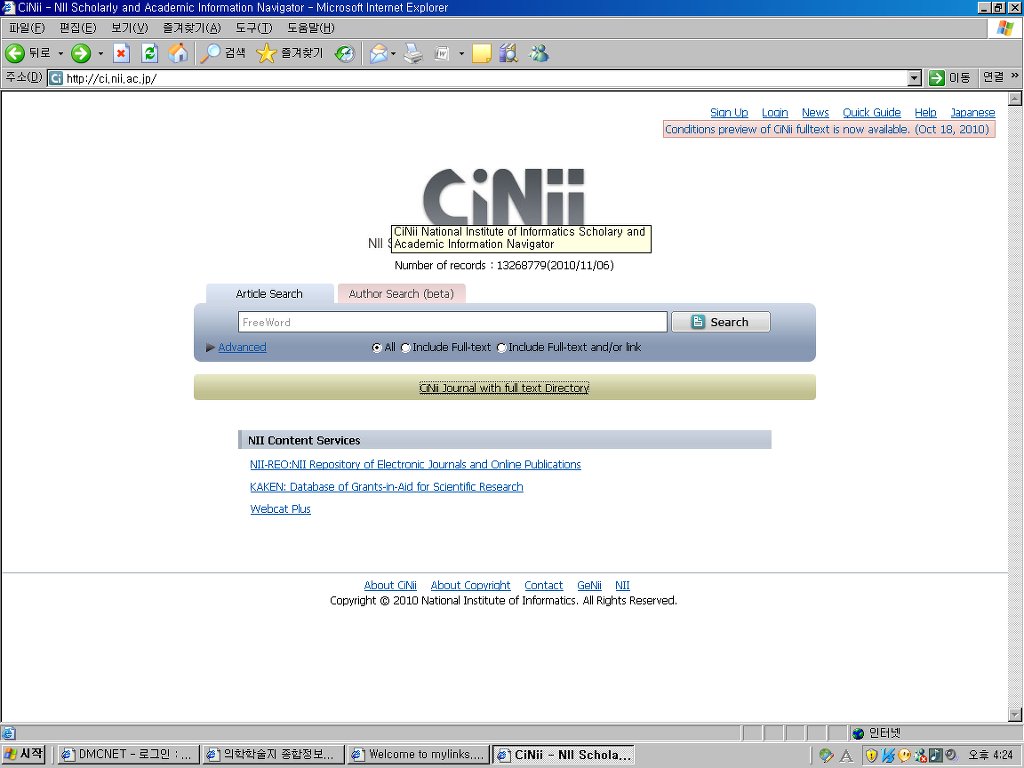The image size is (1024, 768).
Task: Open the GeNii footer link
Action: click(589, 585)
